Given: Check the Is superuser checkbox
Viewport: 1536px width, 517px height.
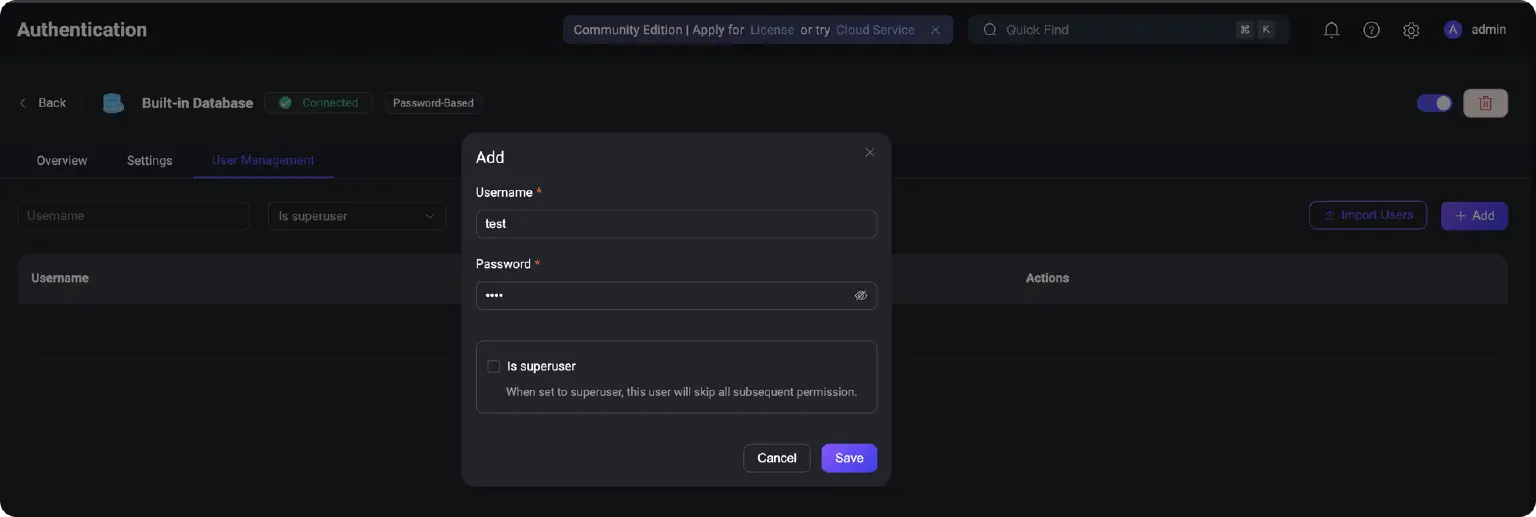Looking at the screenshot, I should click(493, 366).
